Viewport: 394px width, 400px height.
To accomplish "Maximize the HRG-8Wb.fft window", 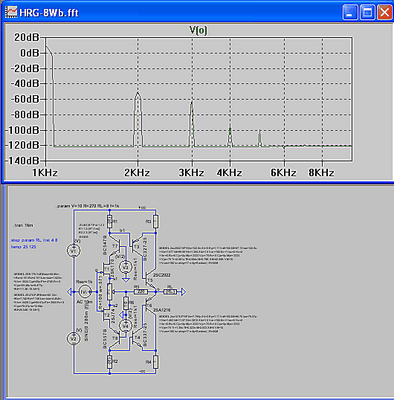I will 367,13.
